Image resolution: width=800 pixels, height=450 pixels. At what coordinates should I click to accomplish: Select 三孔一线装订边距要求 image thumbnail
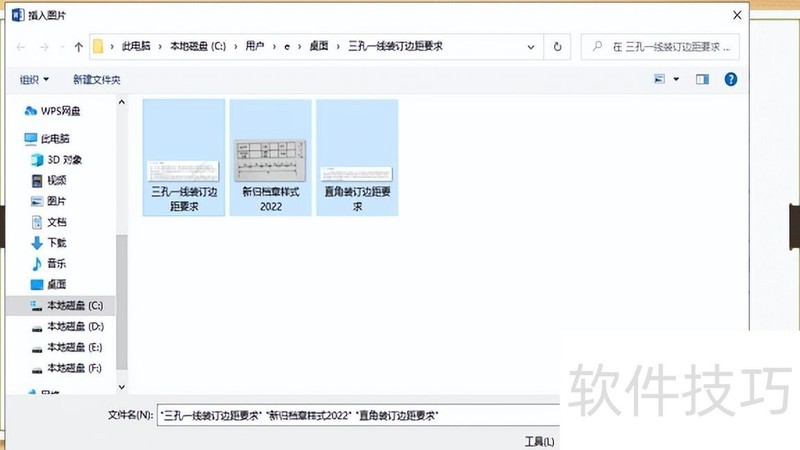(x=184, y=158)
